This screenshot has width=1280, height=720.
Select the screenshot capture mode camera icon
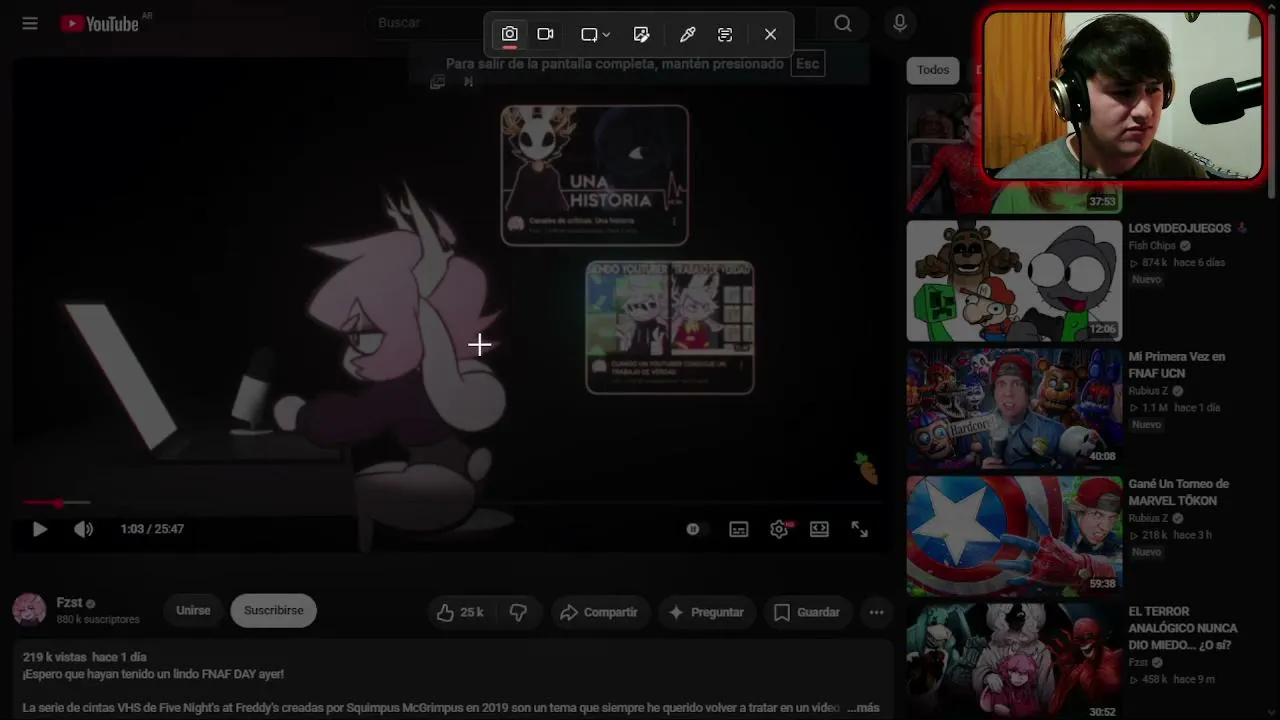pos(510,34)
